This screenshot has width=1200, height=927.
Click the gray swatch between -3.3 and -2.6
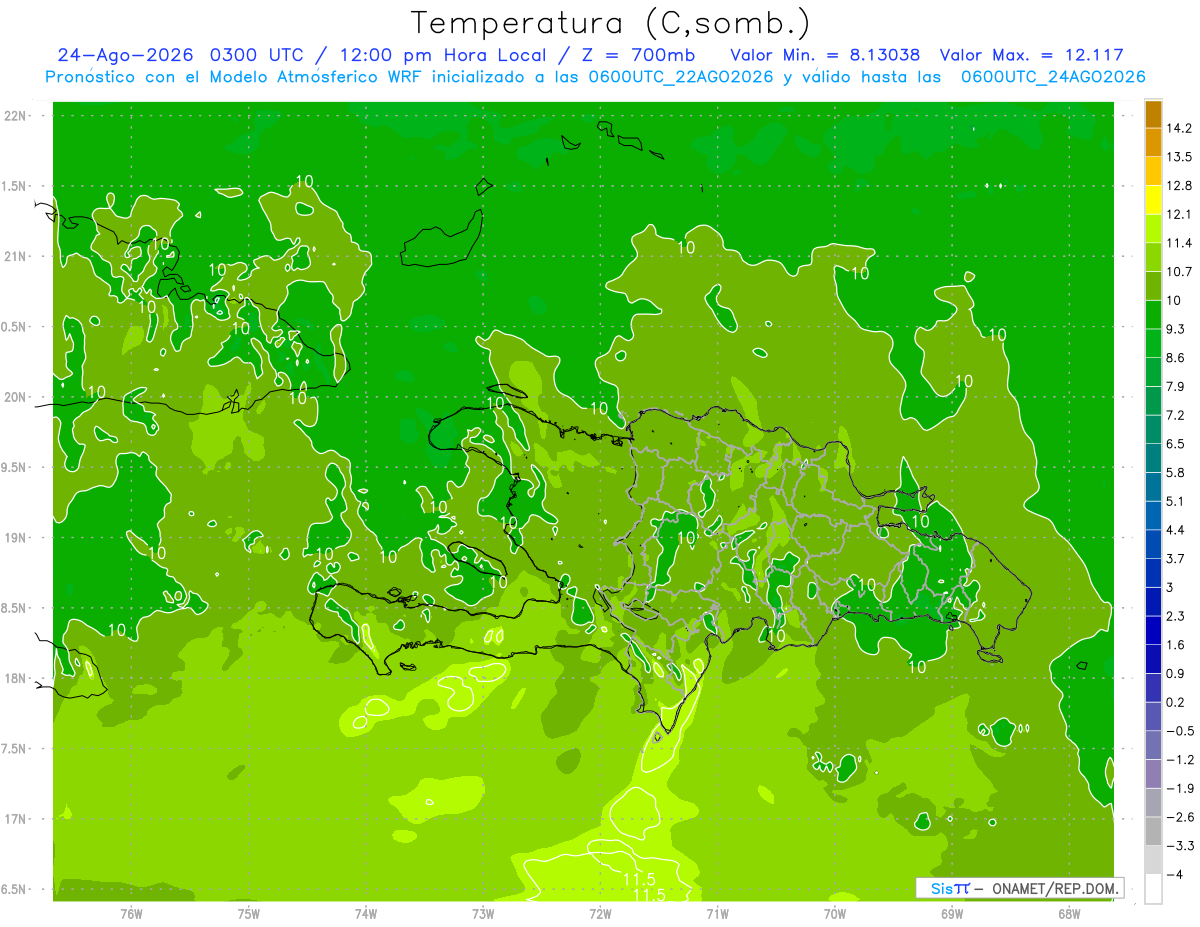coord(1153,832)
